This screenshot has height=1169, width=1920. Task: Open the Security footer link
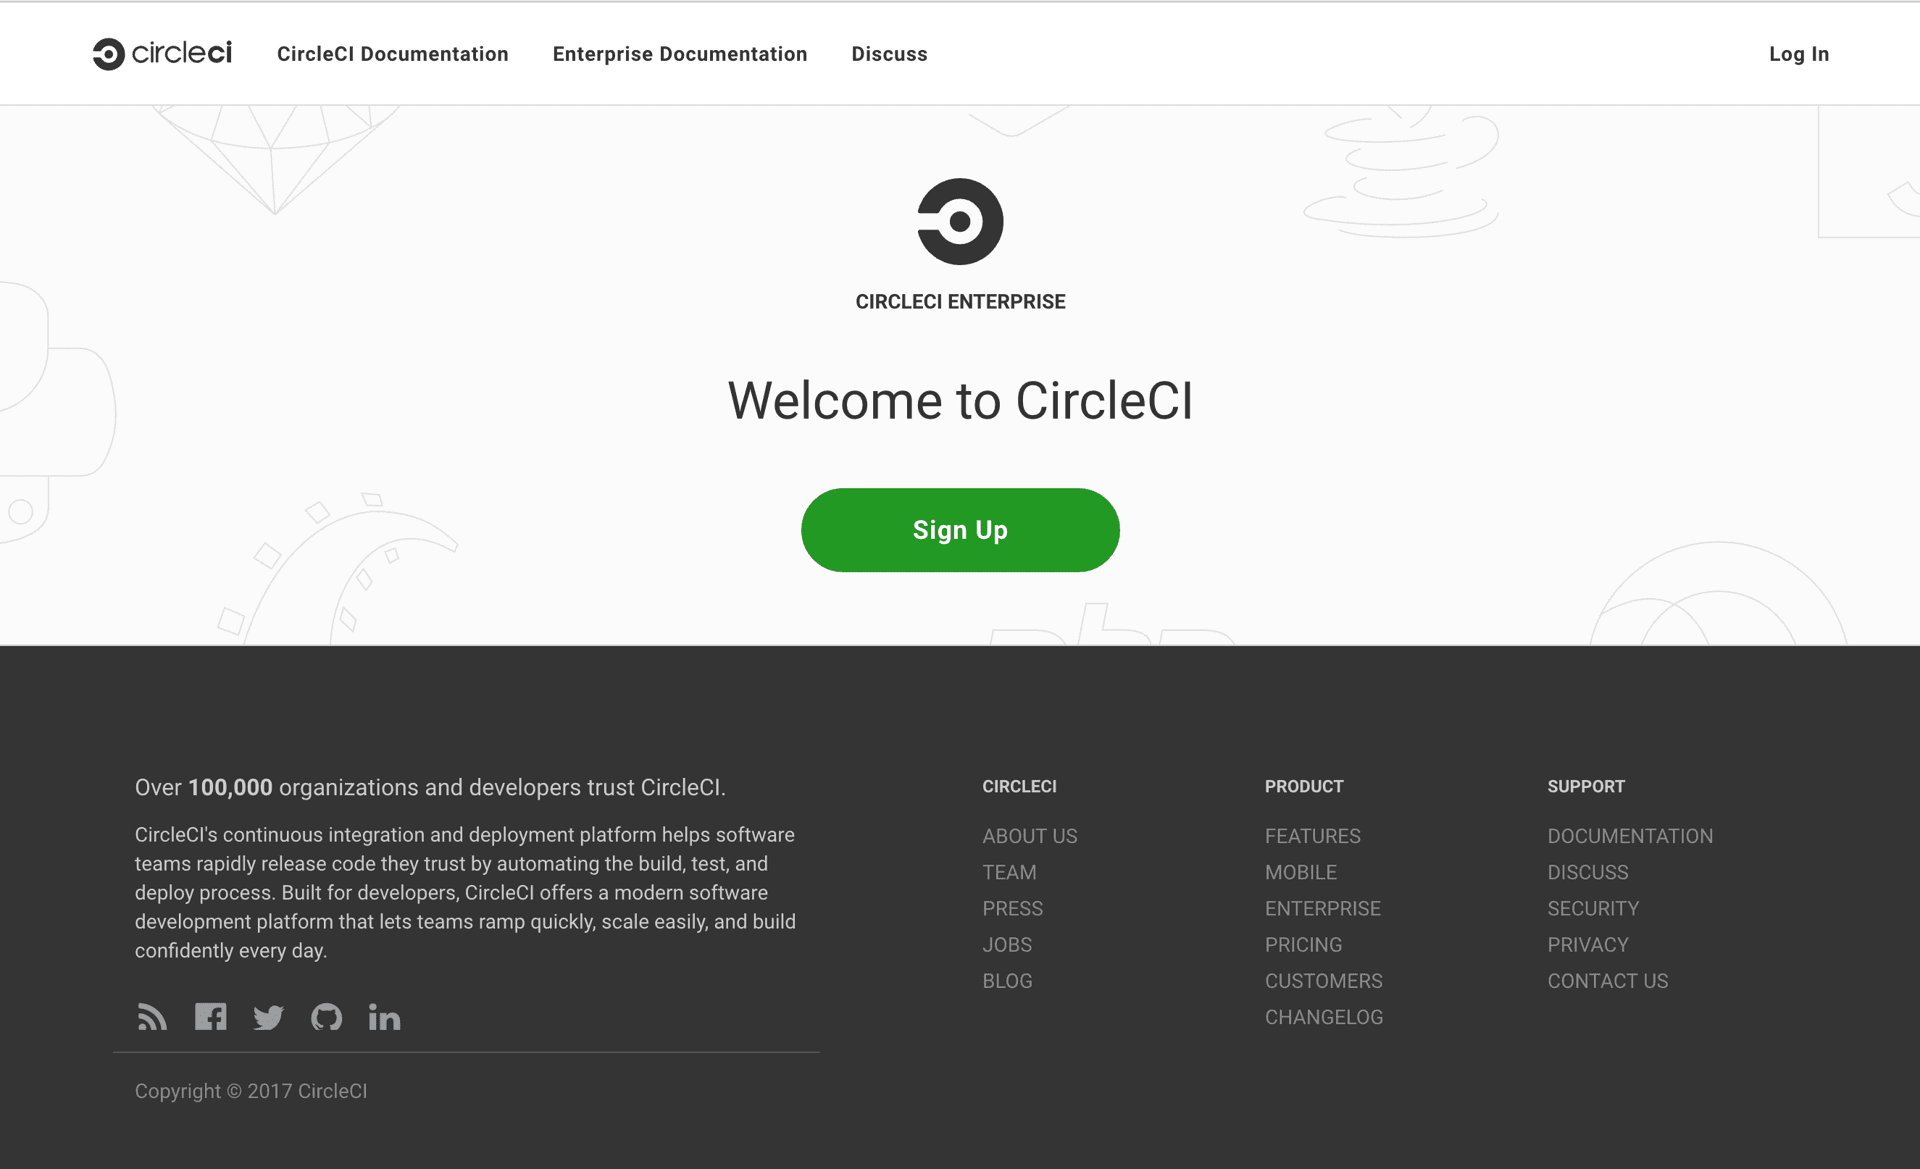coord(1593,908)
